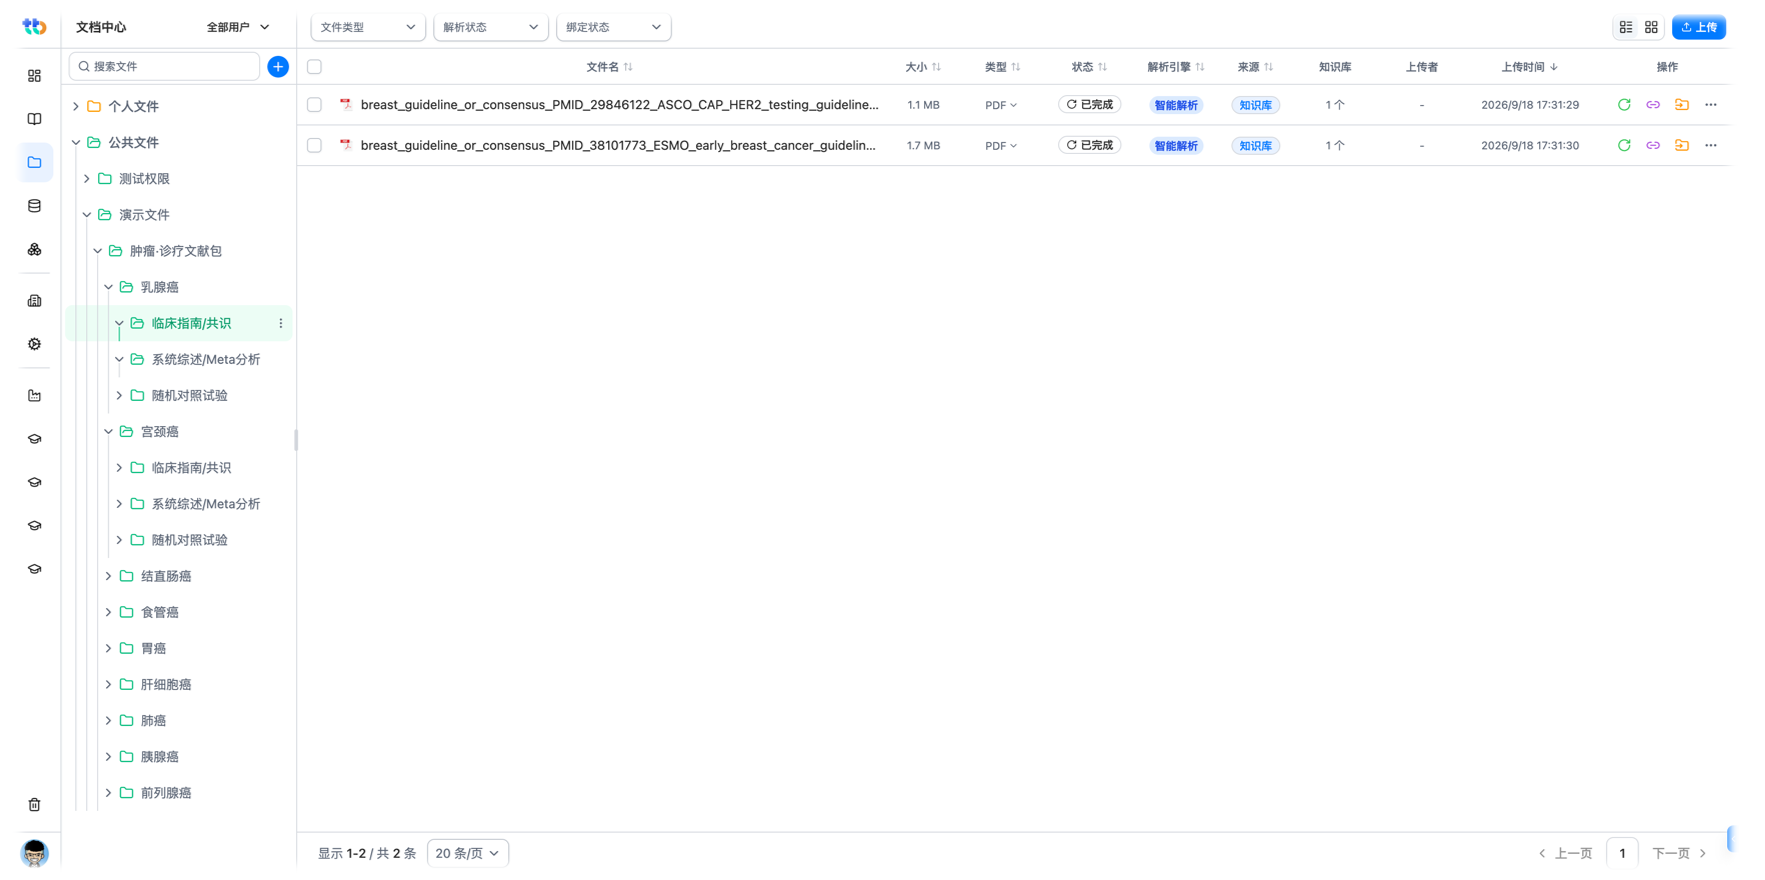Open the three-dot menu of 临床指南/共识 folder

(x=281, y=323)
